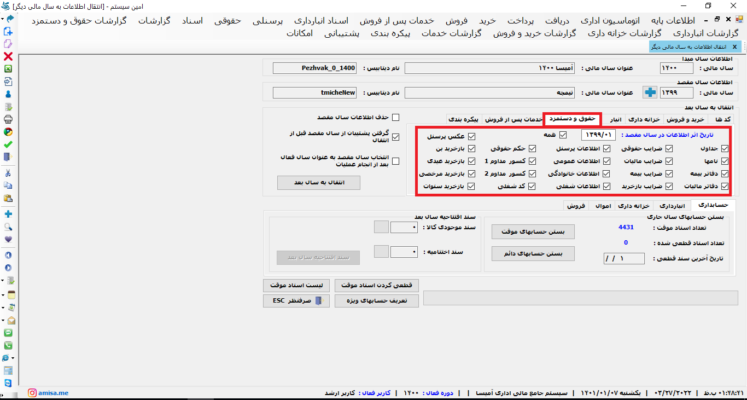The height and width of the screenshot is (400, 747).
Task: Click the red X icon in left toolbar
Action: coord(8,57)
